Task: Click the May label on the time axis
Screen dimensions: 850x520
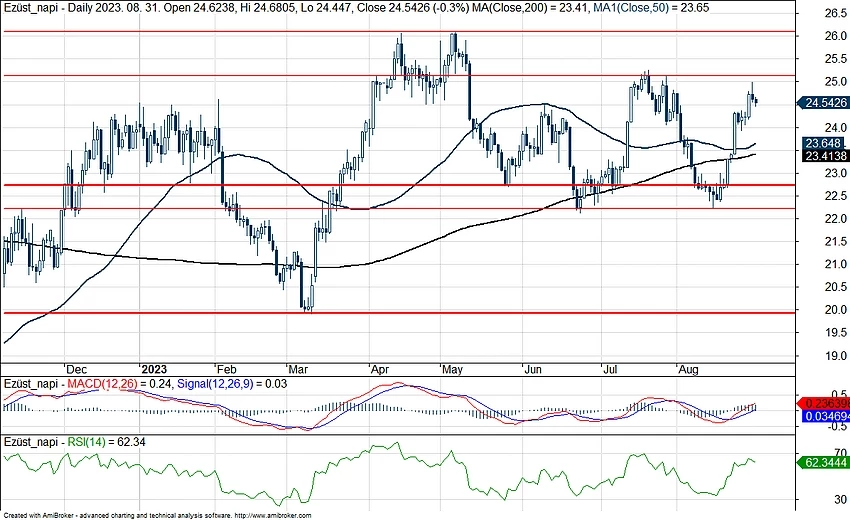Action: pos(452,369)
